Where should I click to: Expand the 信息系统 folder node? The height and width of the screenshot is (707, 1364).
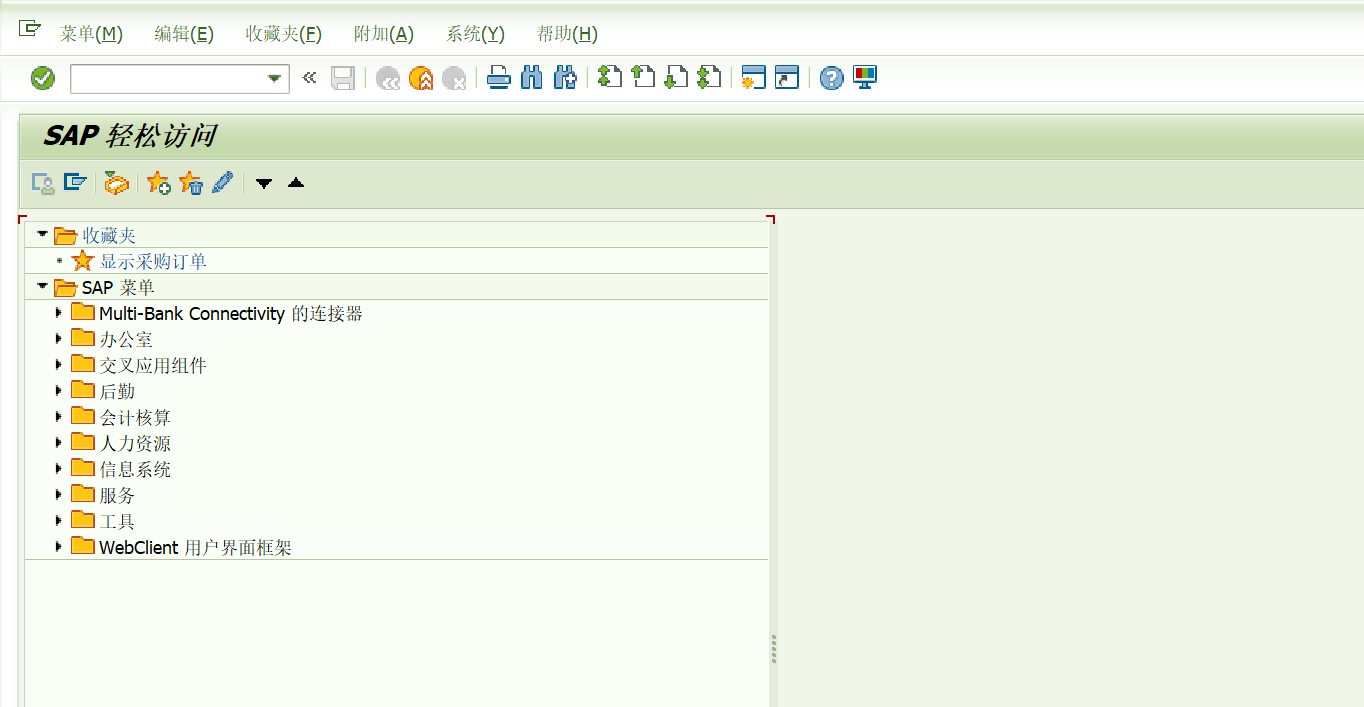click(x=60, y=469)
